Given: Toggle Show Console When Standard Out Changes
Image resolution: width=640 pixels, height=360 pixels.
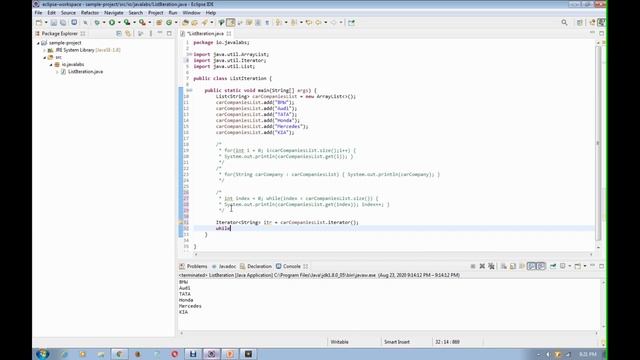Looking at the screenshot, I should [x=531, y=266].
